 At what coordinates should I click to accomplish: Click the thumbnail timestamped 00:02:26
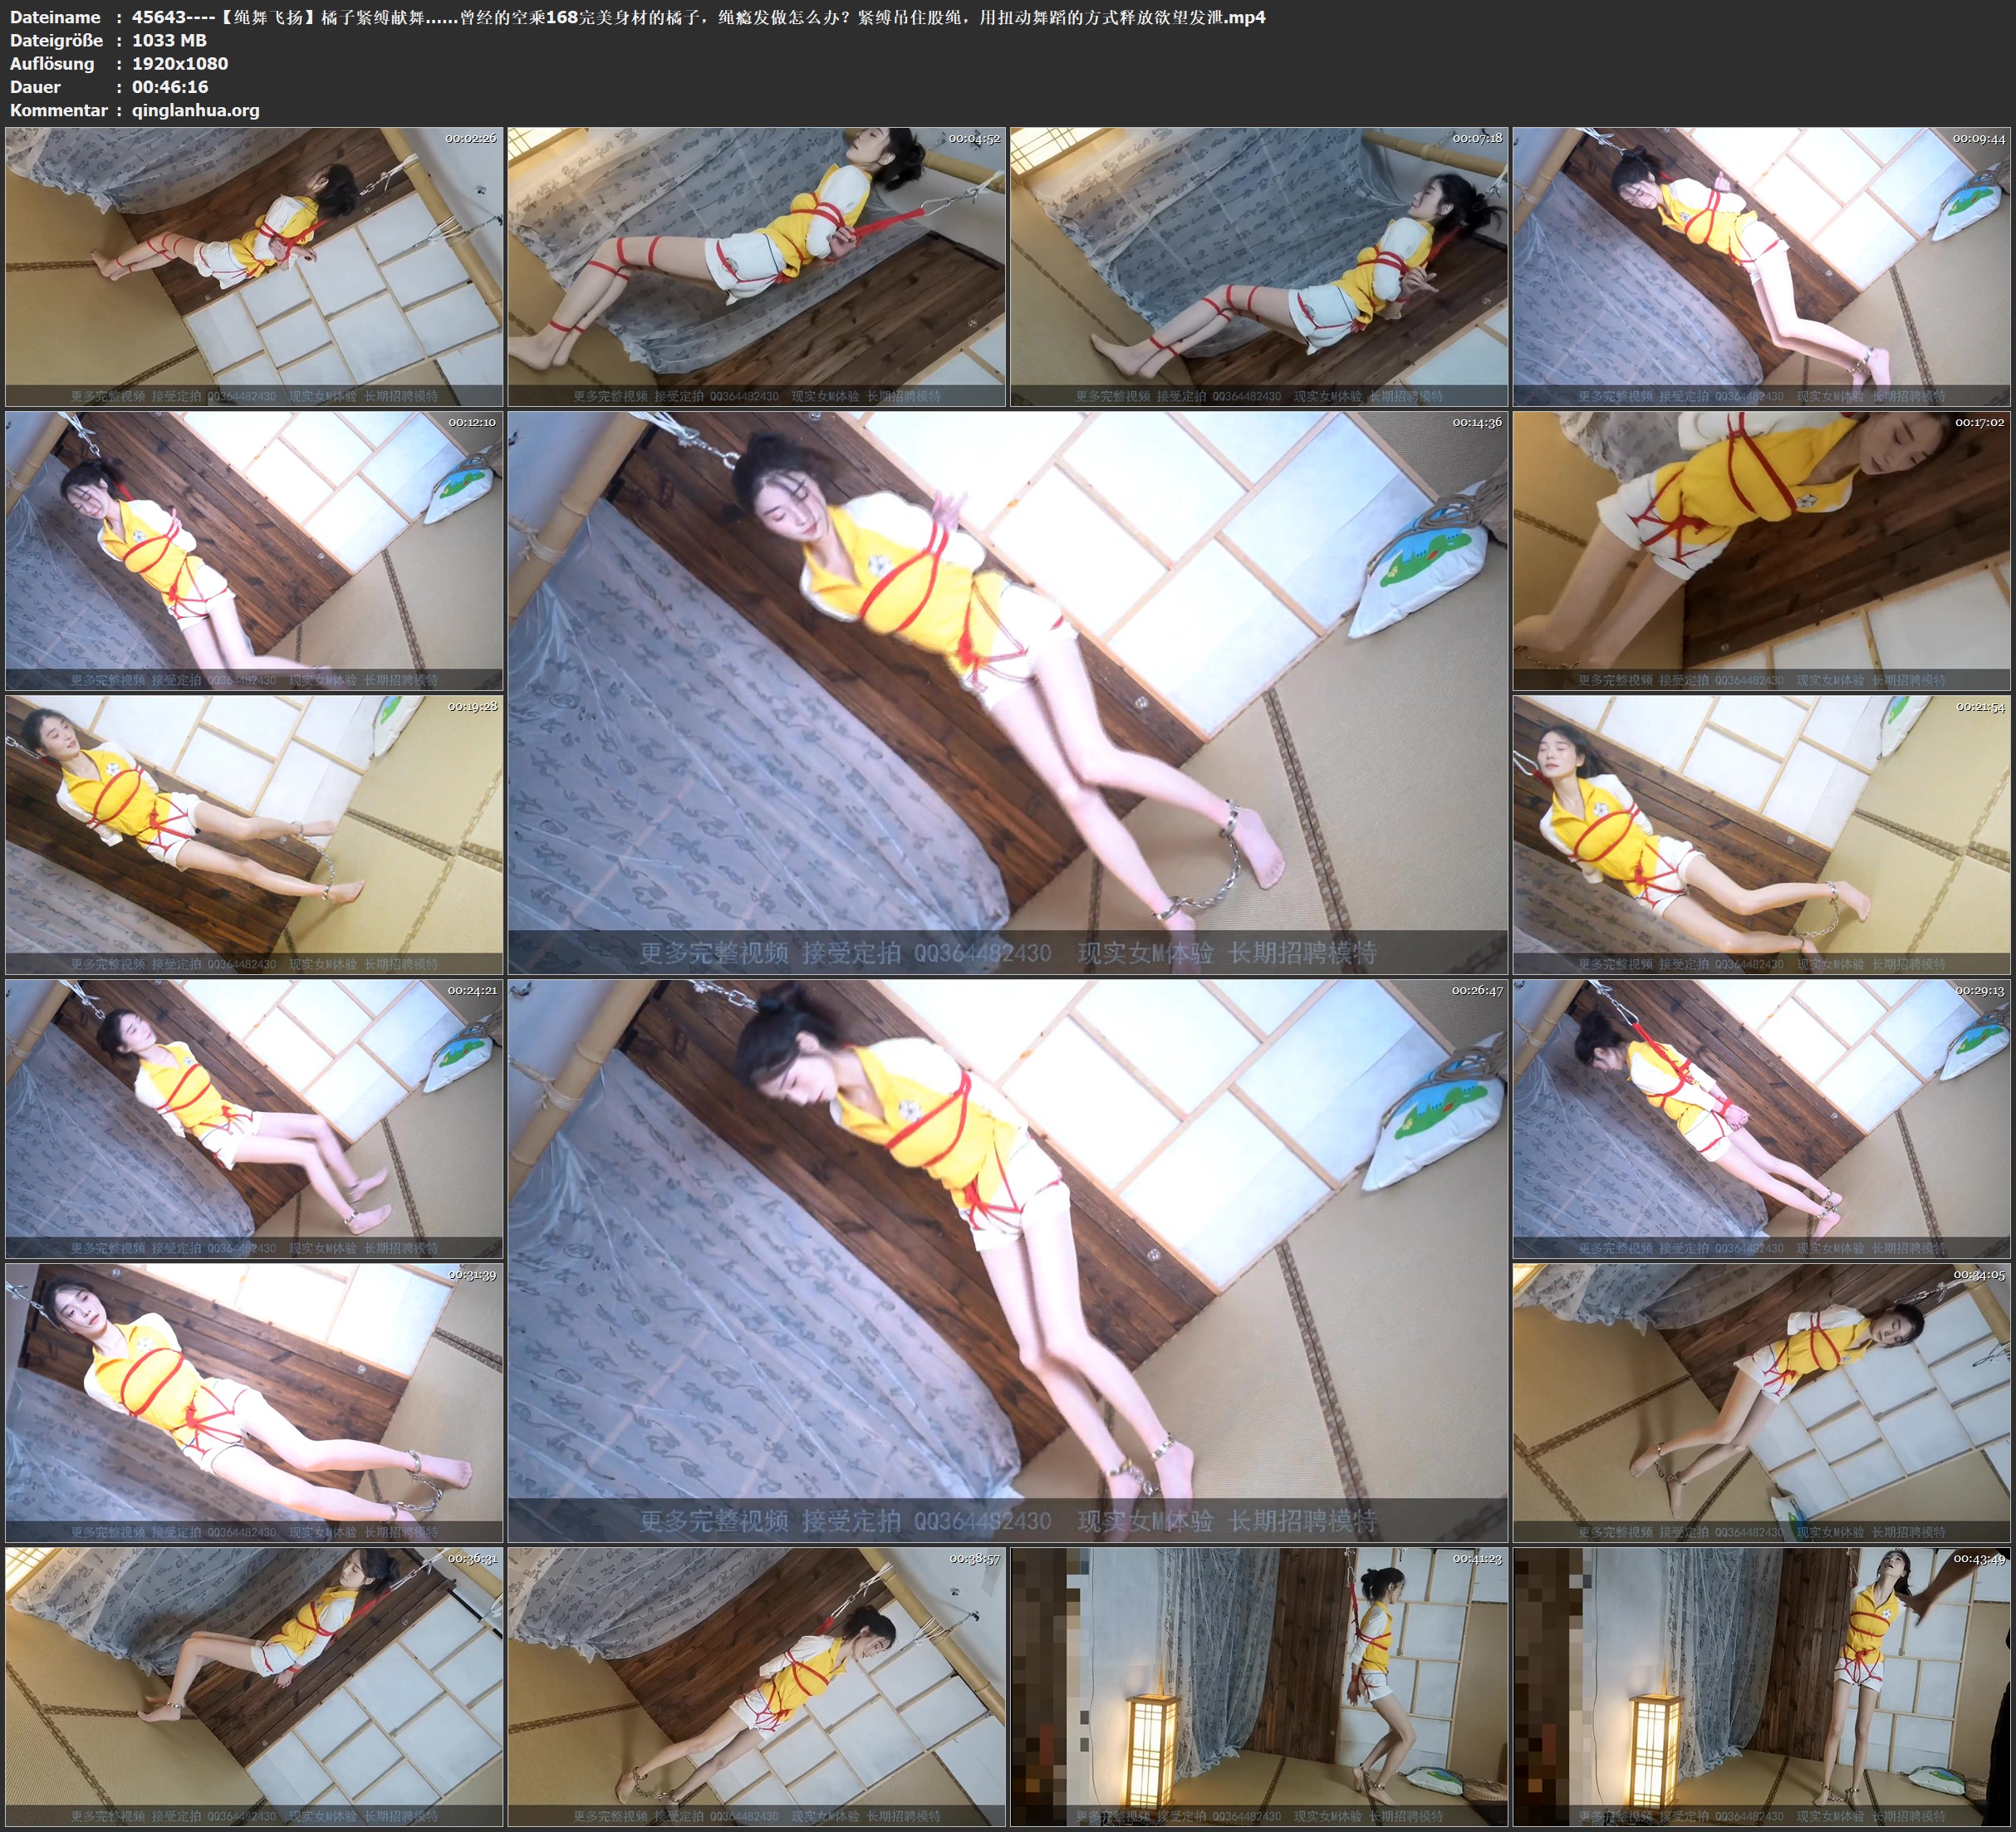point(254,266)
